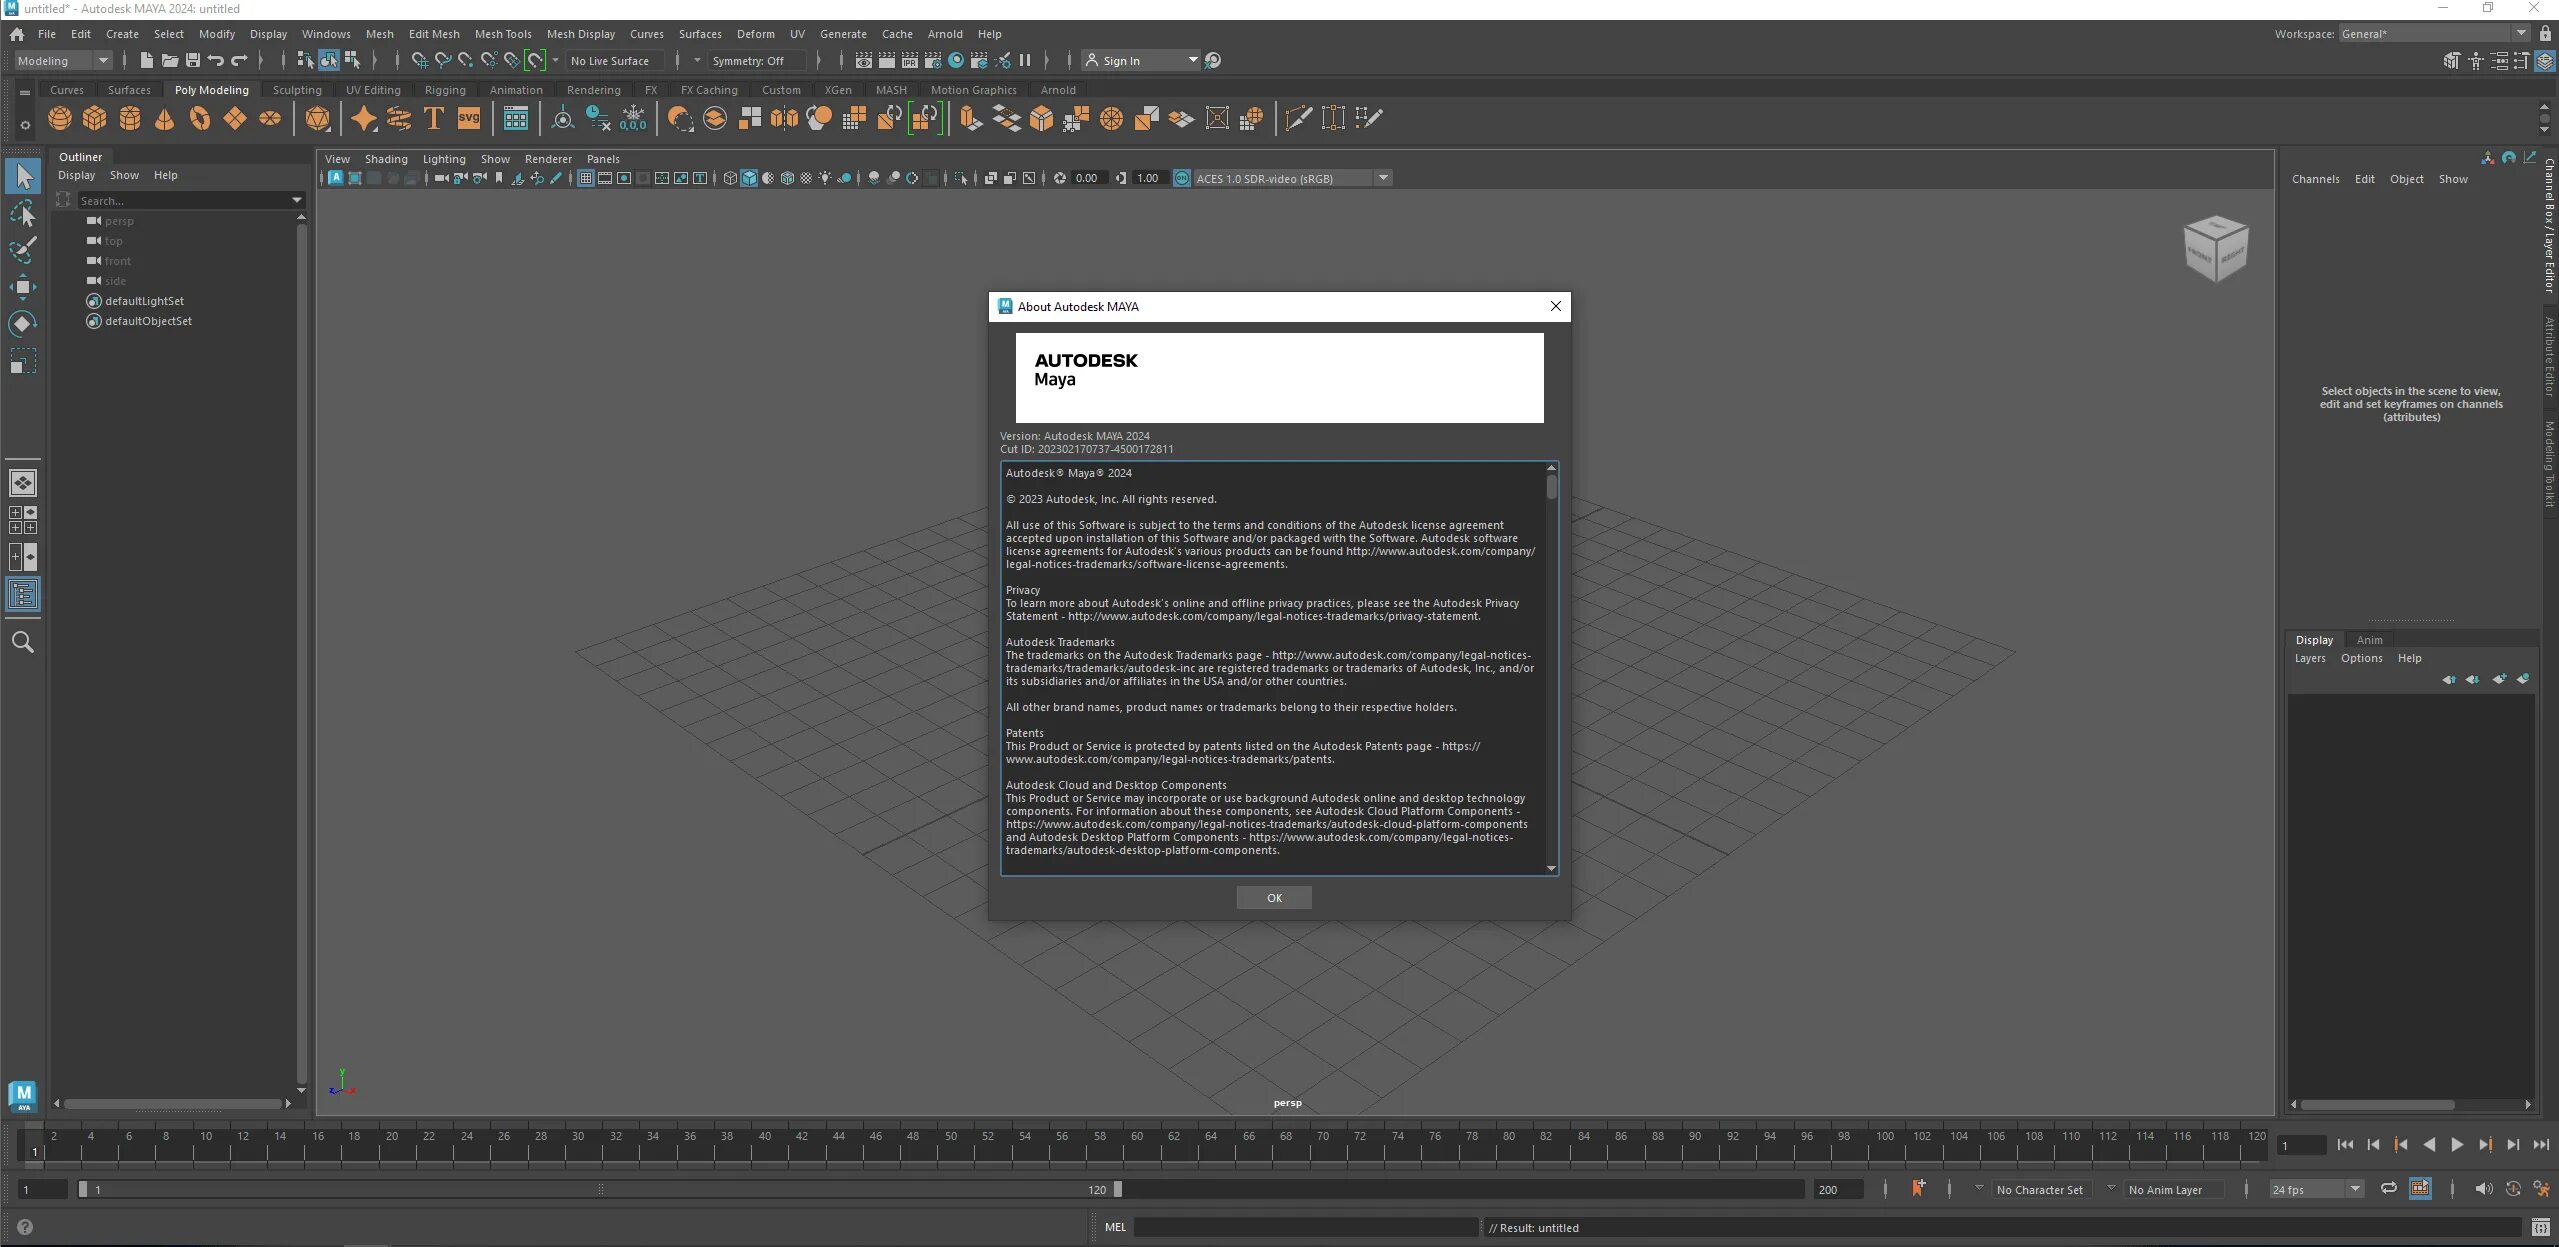Open the Generate menu
The width and height of the screenshot is (2559, 1247).
(x=842, y=33)
